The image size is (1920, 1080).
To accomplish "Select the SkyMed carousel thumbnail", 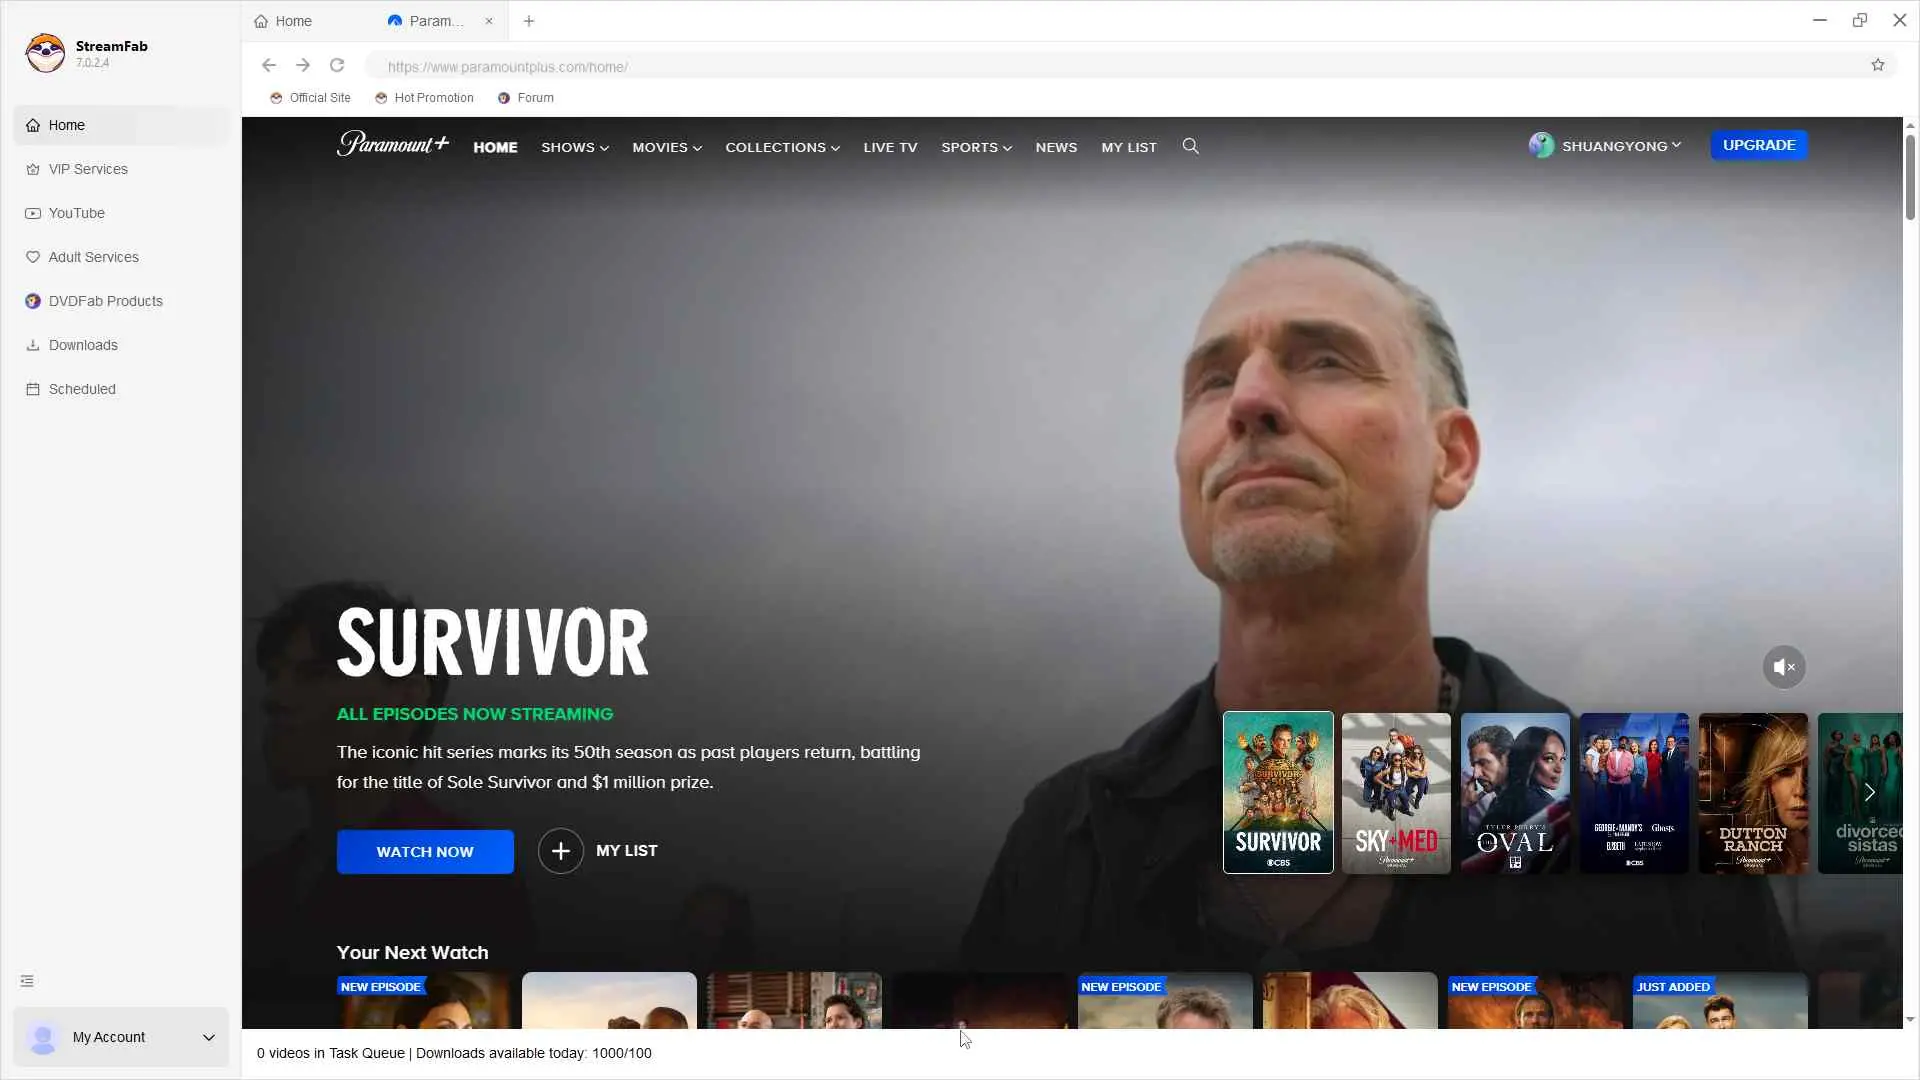I will click(1396, 793).
